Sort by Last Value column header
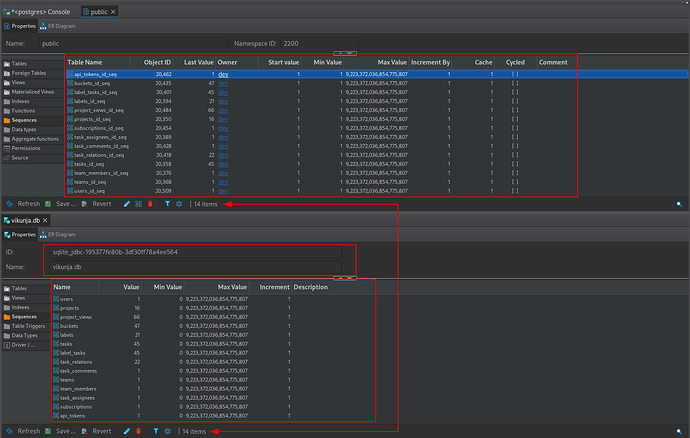The image size is (690, 438). [194, 63]
